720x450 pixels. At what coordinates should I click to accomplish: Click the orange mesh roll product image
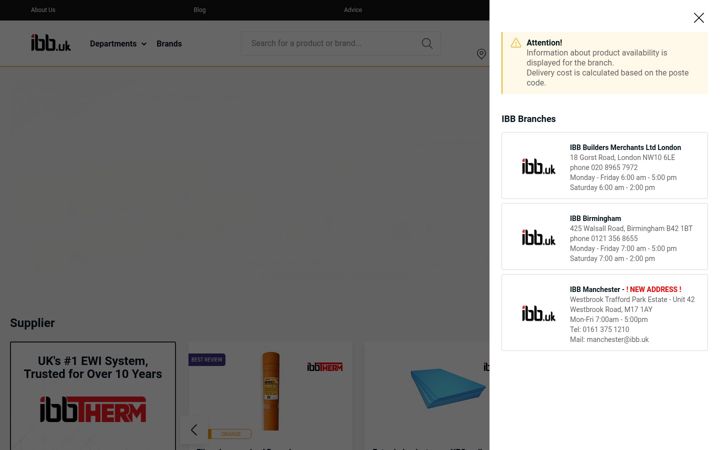pos(271,391)
